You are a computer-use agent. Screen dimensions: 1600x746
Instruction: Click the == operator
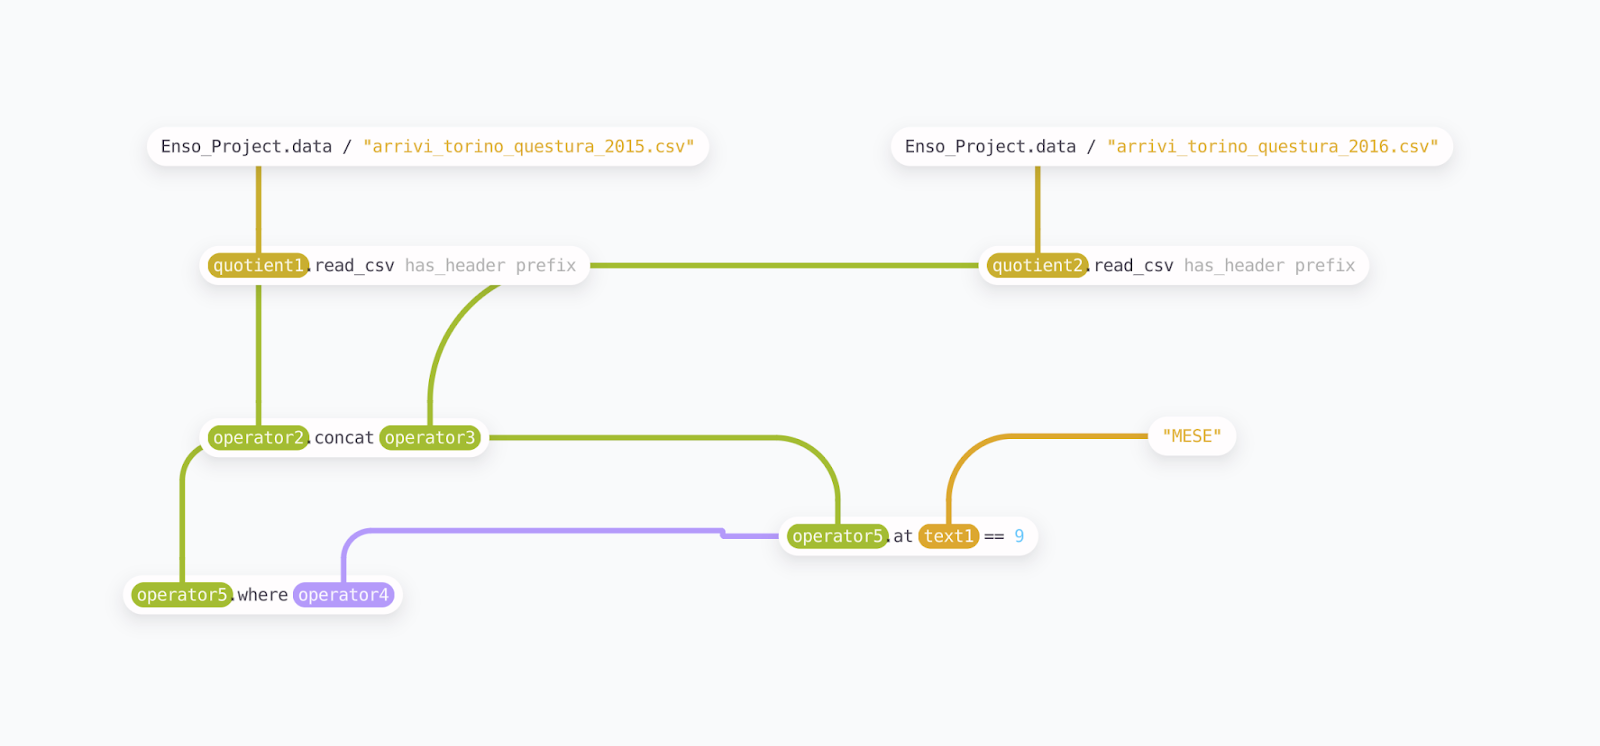pyautogui.click(x=994, y=537)
